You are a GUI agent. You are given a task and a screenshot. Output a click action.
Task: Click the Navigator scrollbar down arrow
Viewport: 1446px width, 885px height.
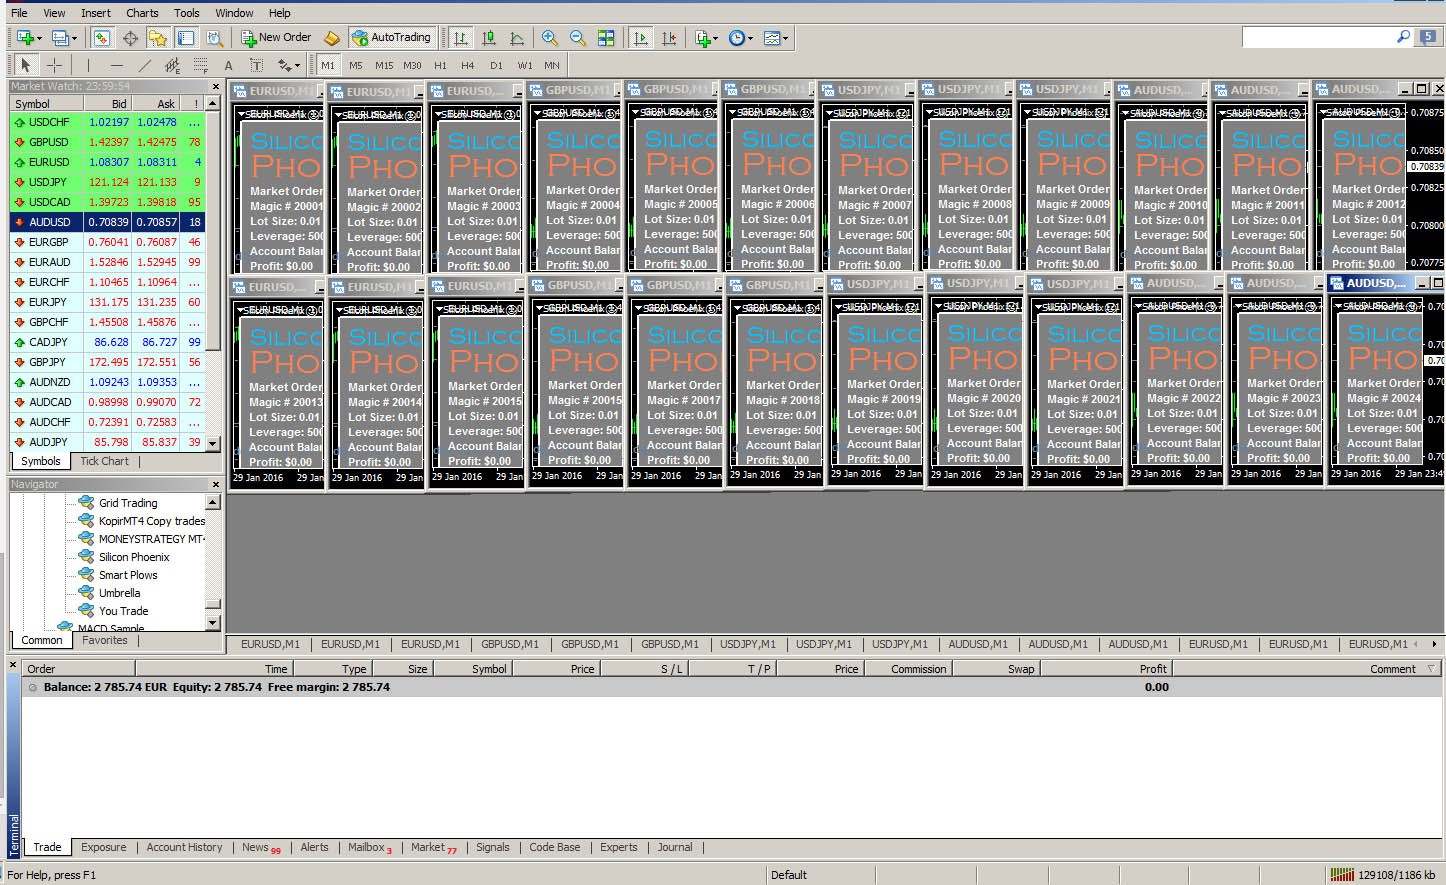click(213, 622)
